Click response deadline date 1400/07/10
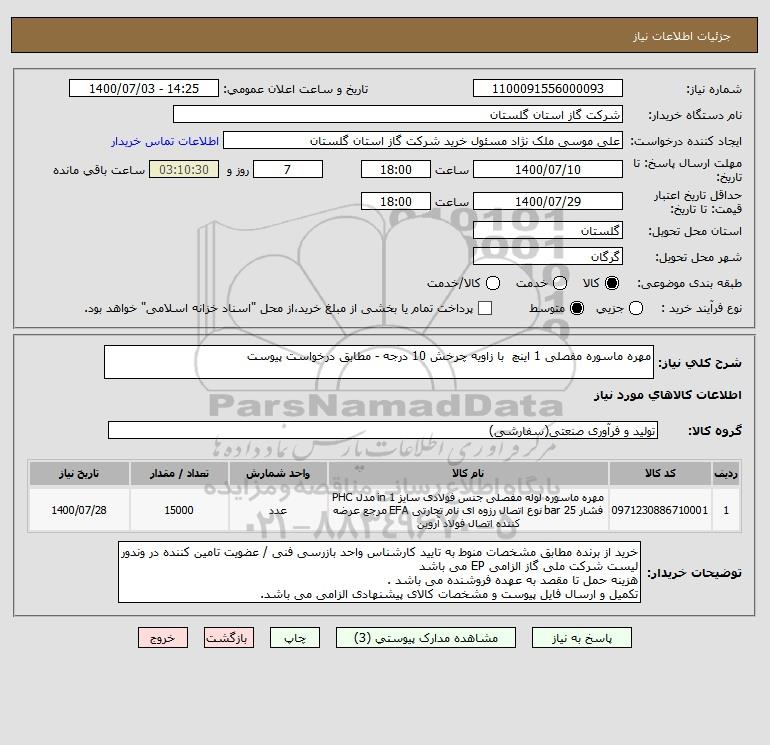The image size is (770, 745). pos(548,169)
